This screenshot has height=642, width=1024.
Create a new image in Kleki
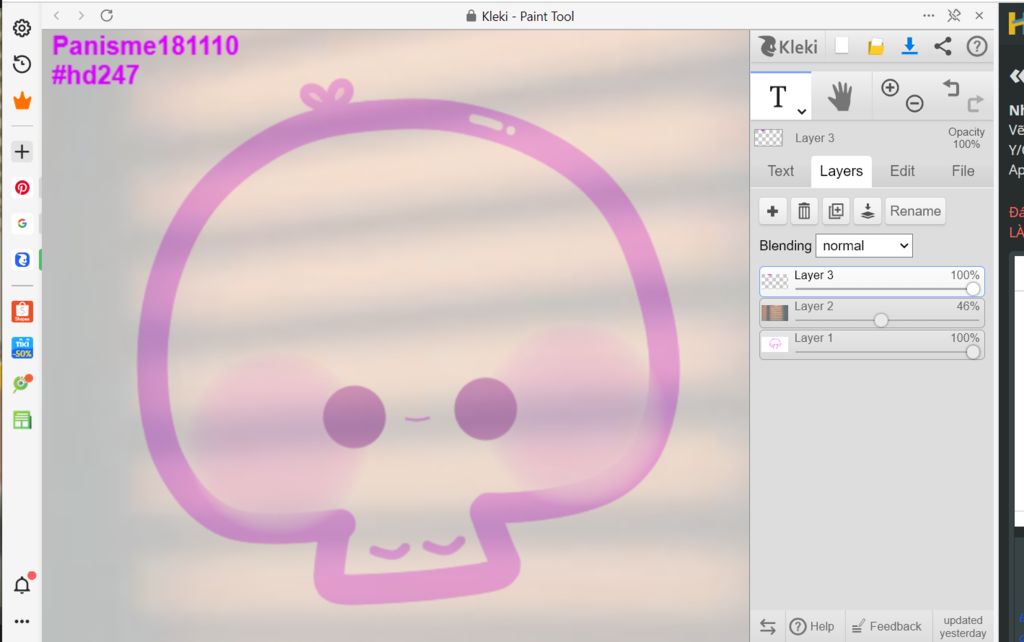click(x=842, y=46)
